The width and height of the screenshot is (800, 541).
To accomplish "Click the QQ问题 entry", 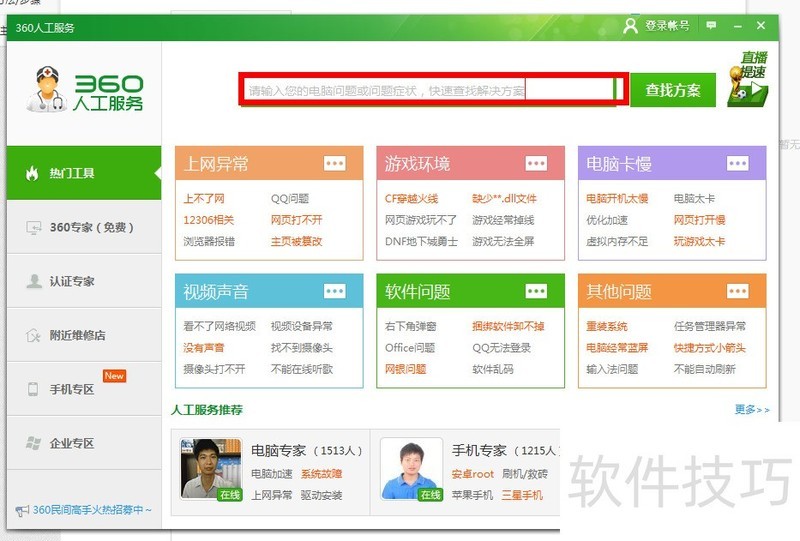I will tap(290, 199).
